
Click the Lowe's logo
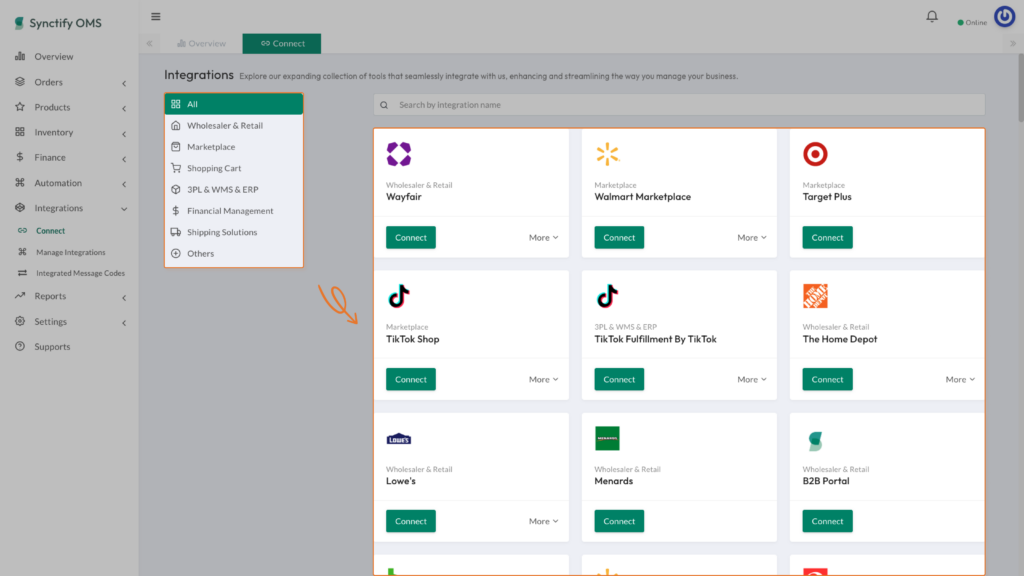398,439
